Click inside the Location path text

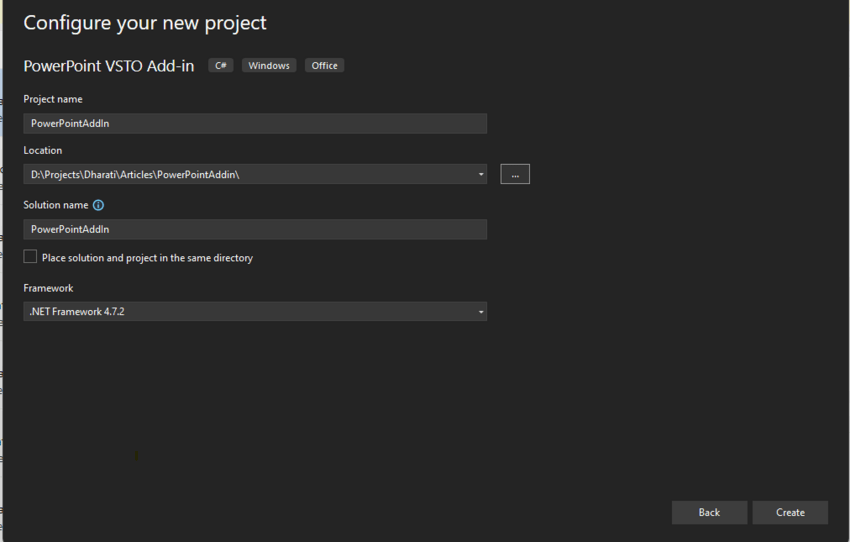point(135,175)
